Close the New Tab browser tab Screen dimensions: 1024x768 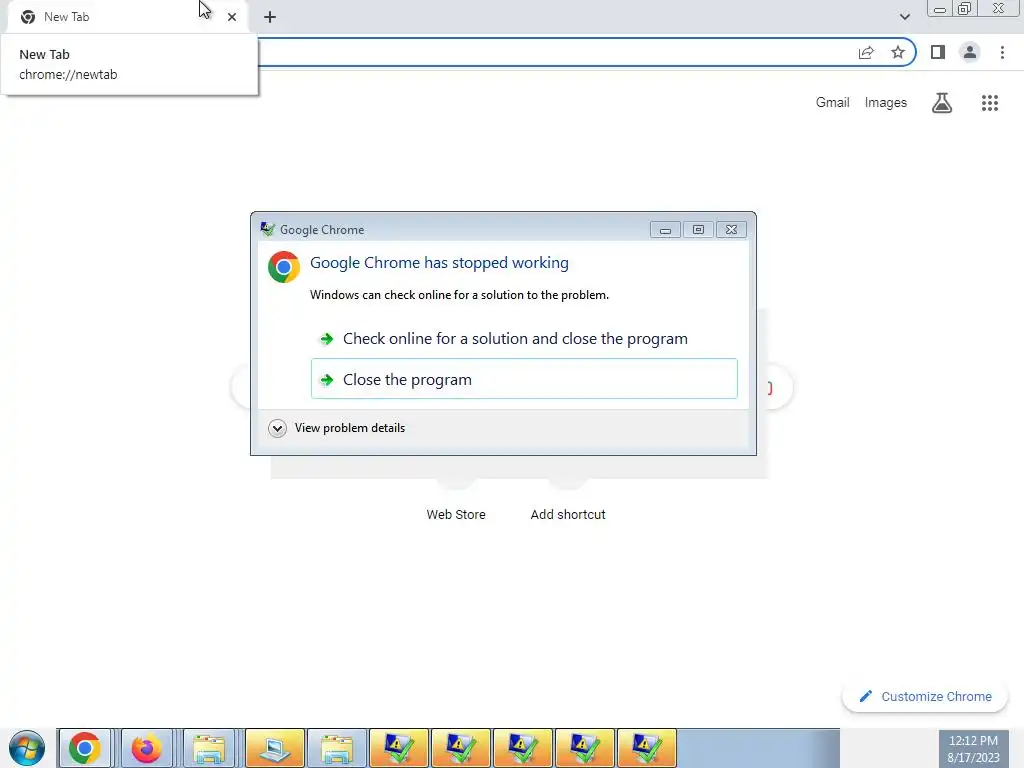(x=232, y=17)
